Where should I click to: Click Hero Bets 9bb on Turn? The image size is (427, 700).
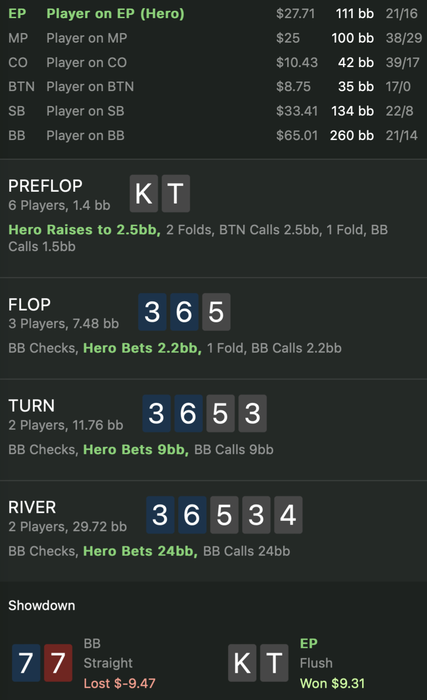click(136, 449)
